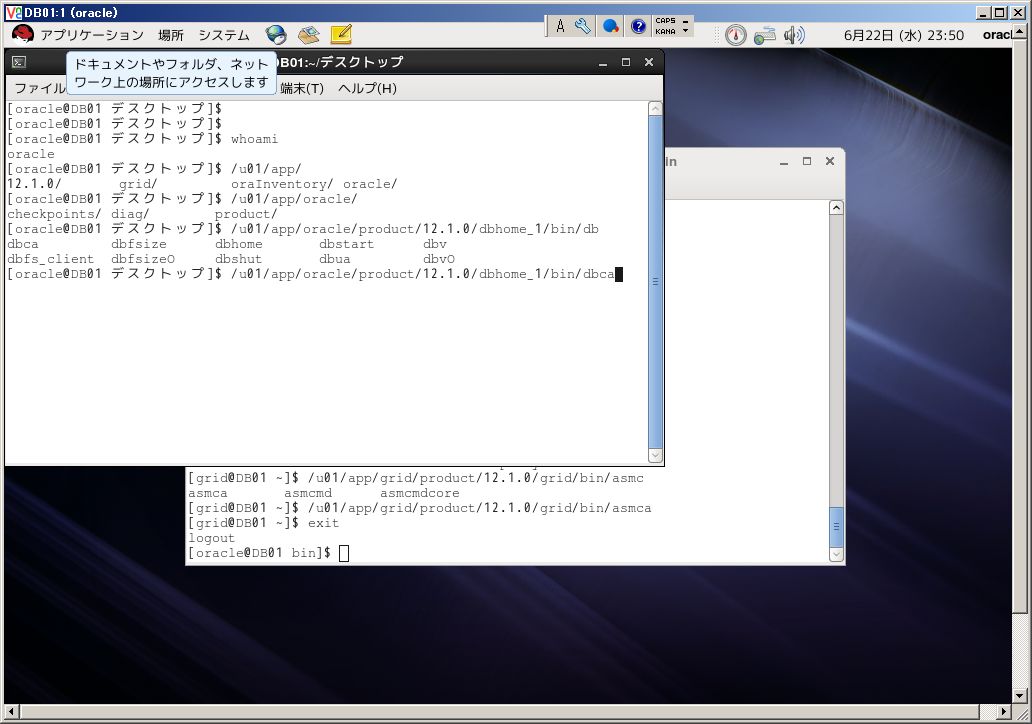
Task: Click the network connection tray icon
Action: coord(765,36)
